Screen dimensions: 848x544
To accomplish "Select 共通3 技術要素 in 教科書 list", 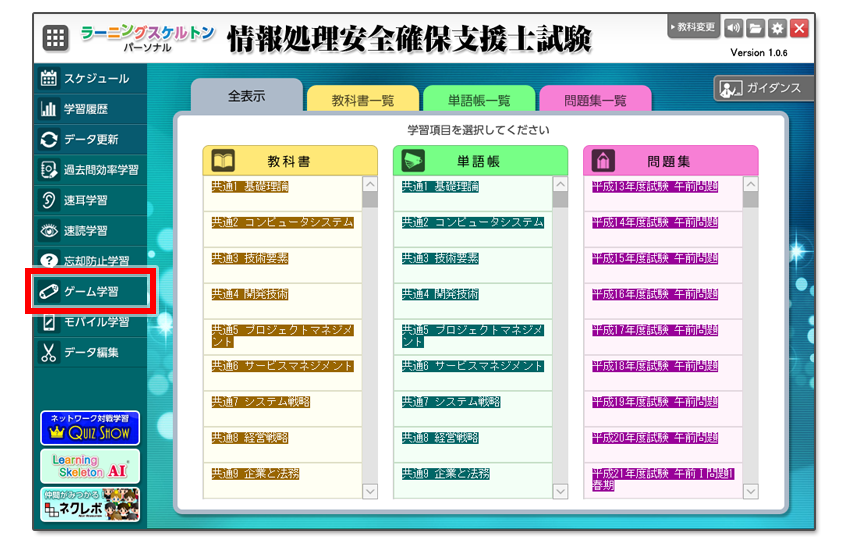I will [282, 265].
